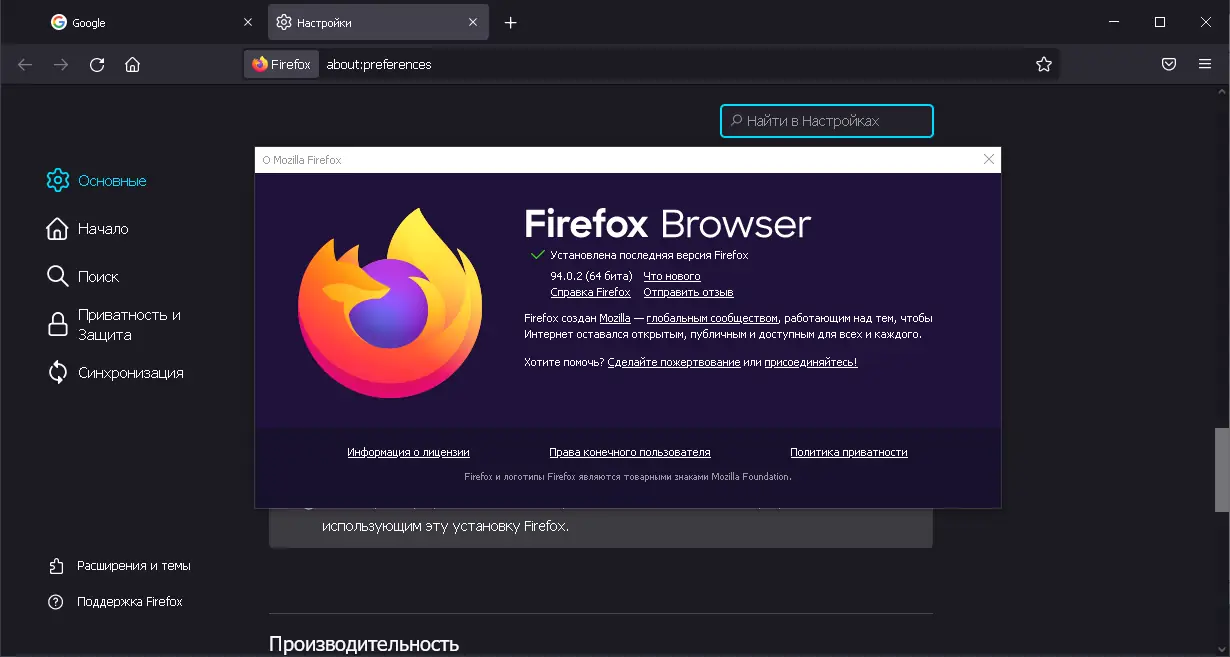The image size is (1230, 657).
Task: Open Политика приватности
Action: 847,452
